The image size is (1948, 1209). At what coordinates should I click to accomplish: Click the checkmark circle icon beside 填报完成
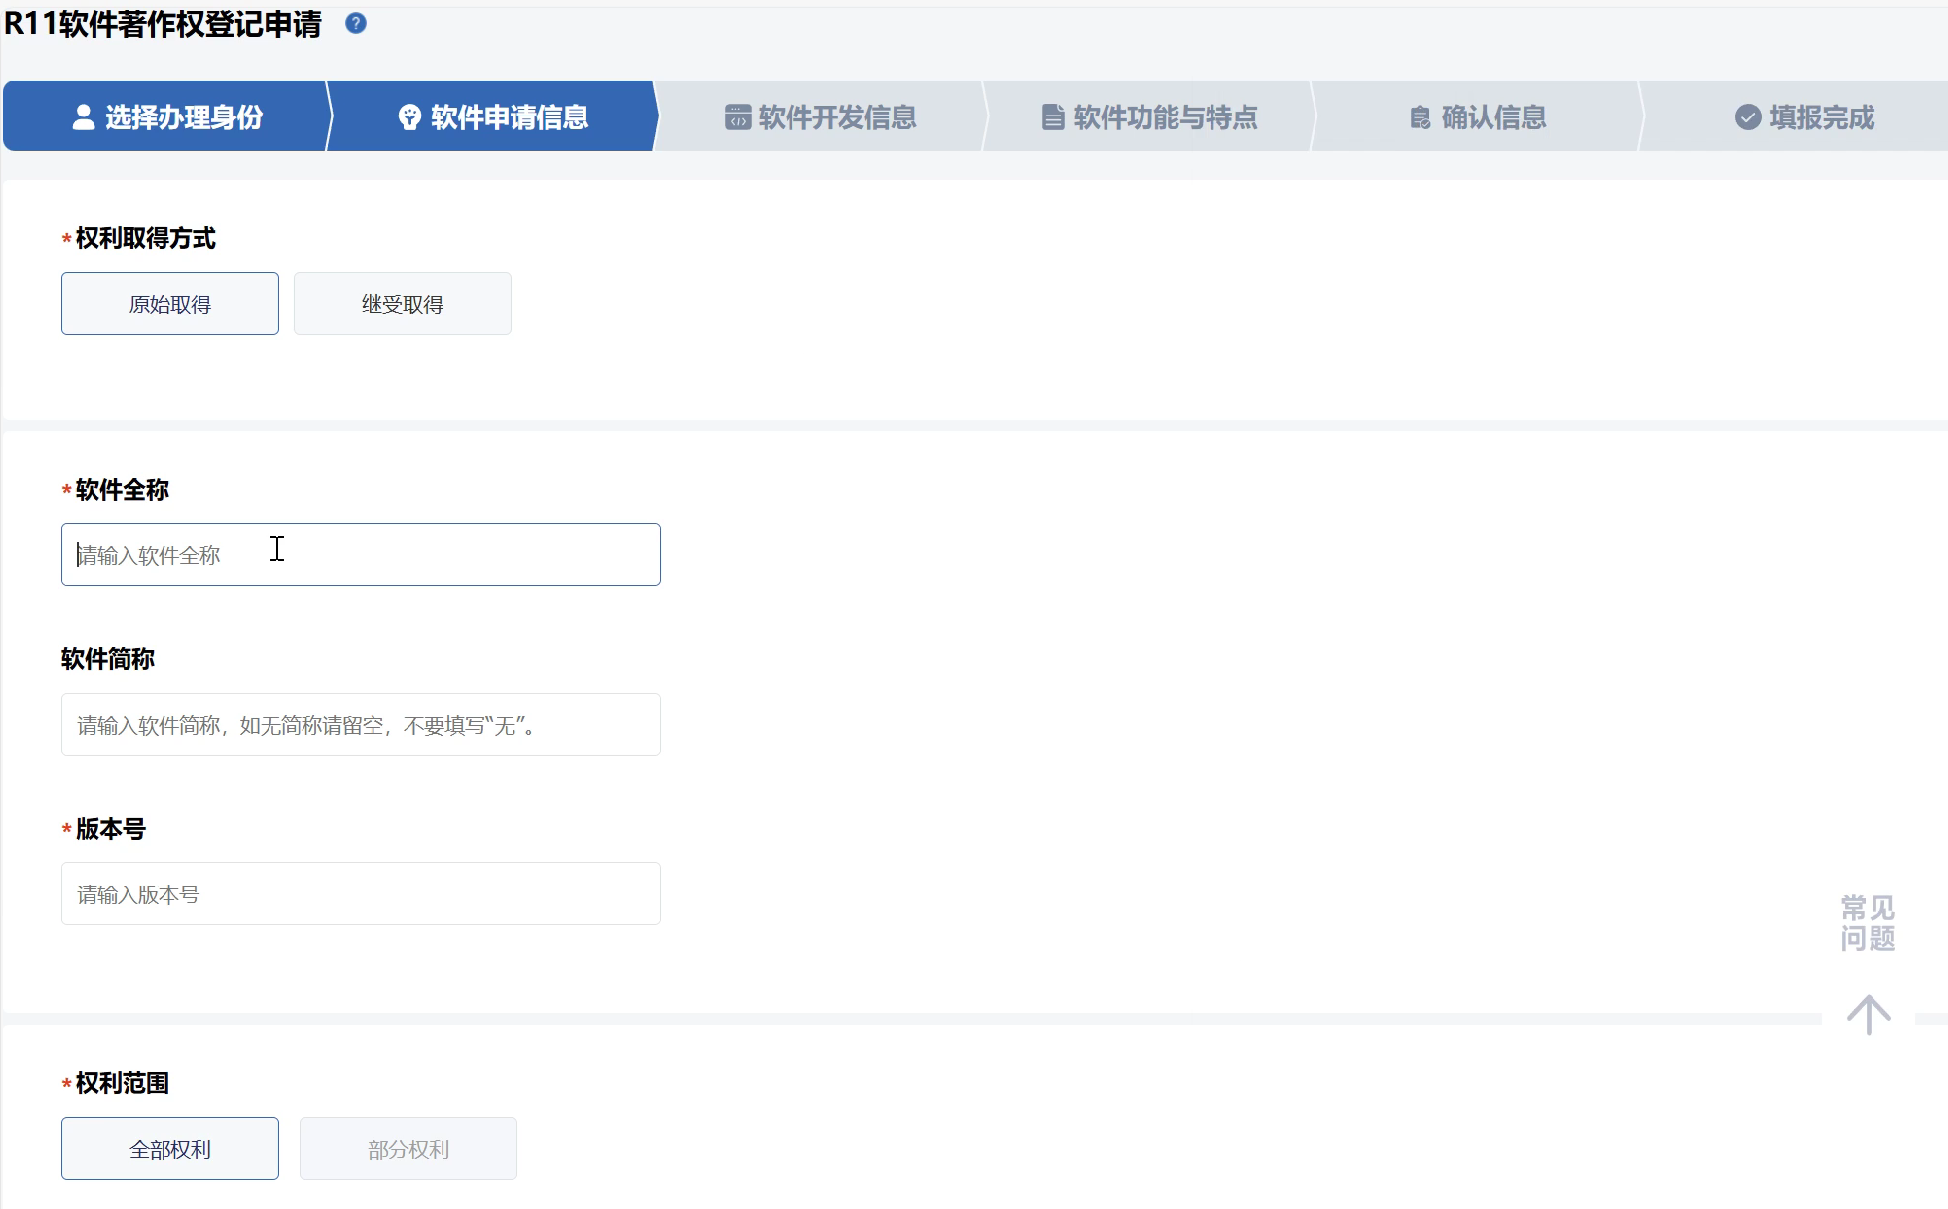(x=1747, y=117)
